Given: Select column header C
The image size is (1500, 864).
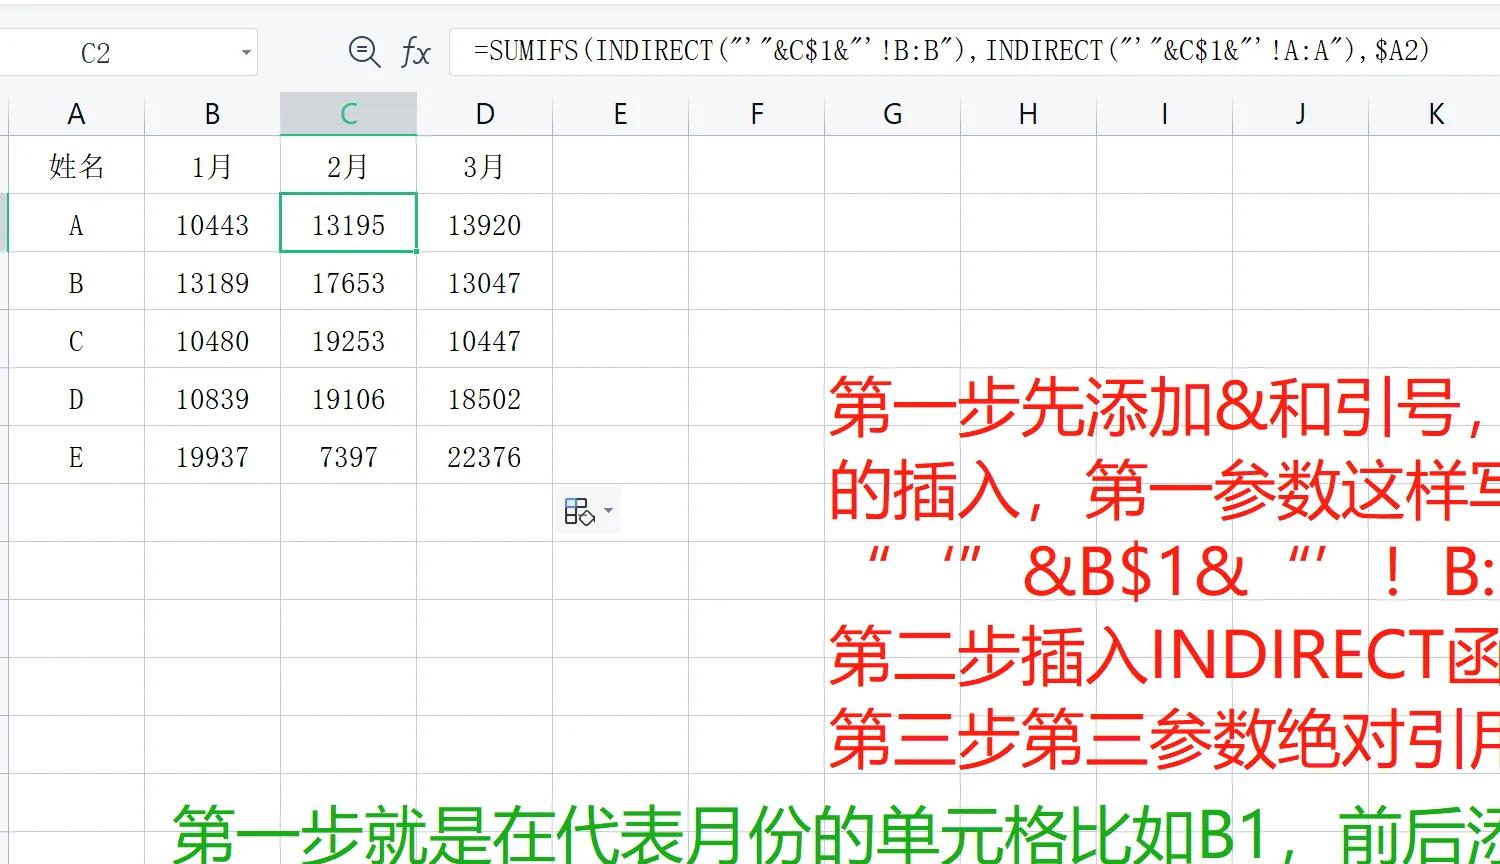Looking at the screenshot, I should 348,113.
